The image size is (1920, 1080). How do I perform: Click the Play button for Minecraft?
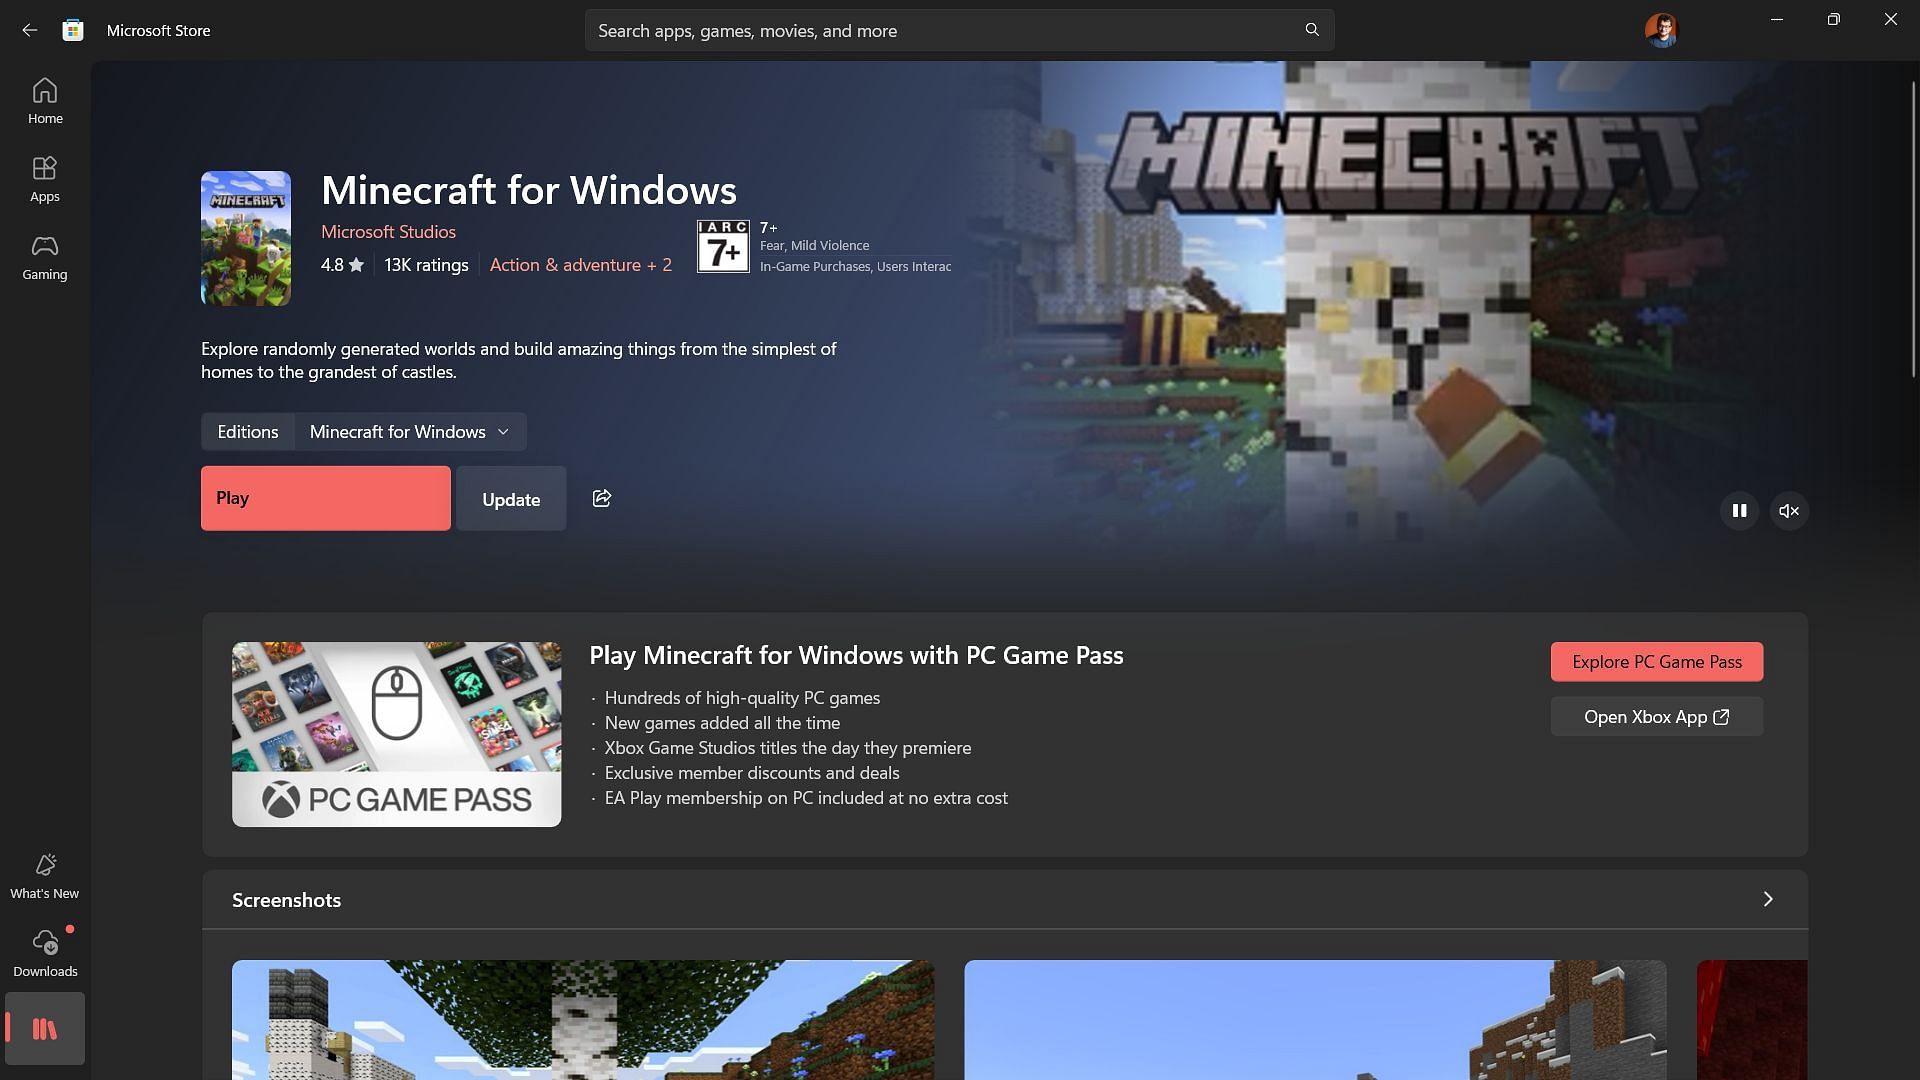coord(326,498)
